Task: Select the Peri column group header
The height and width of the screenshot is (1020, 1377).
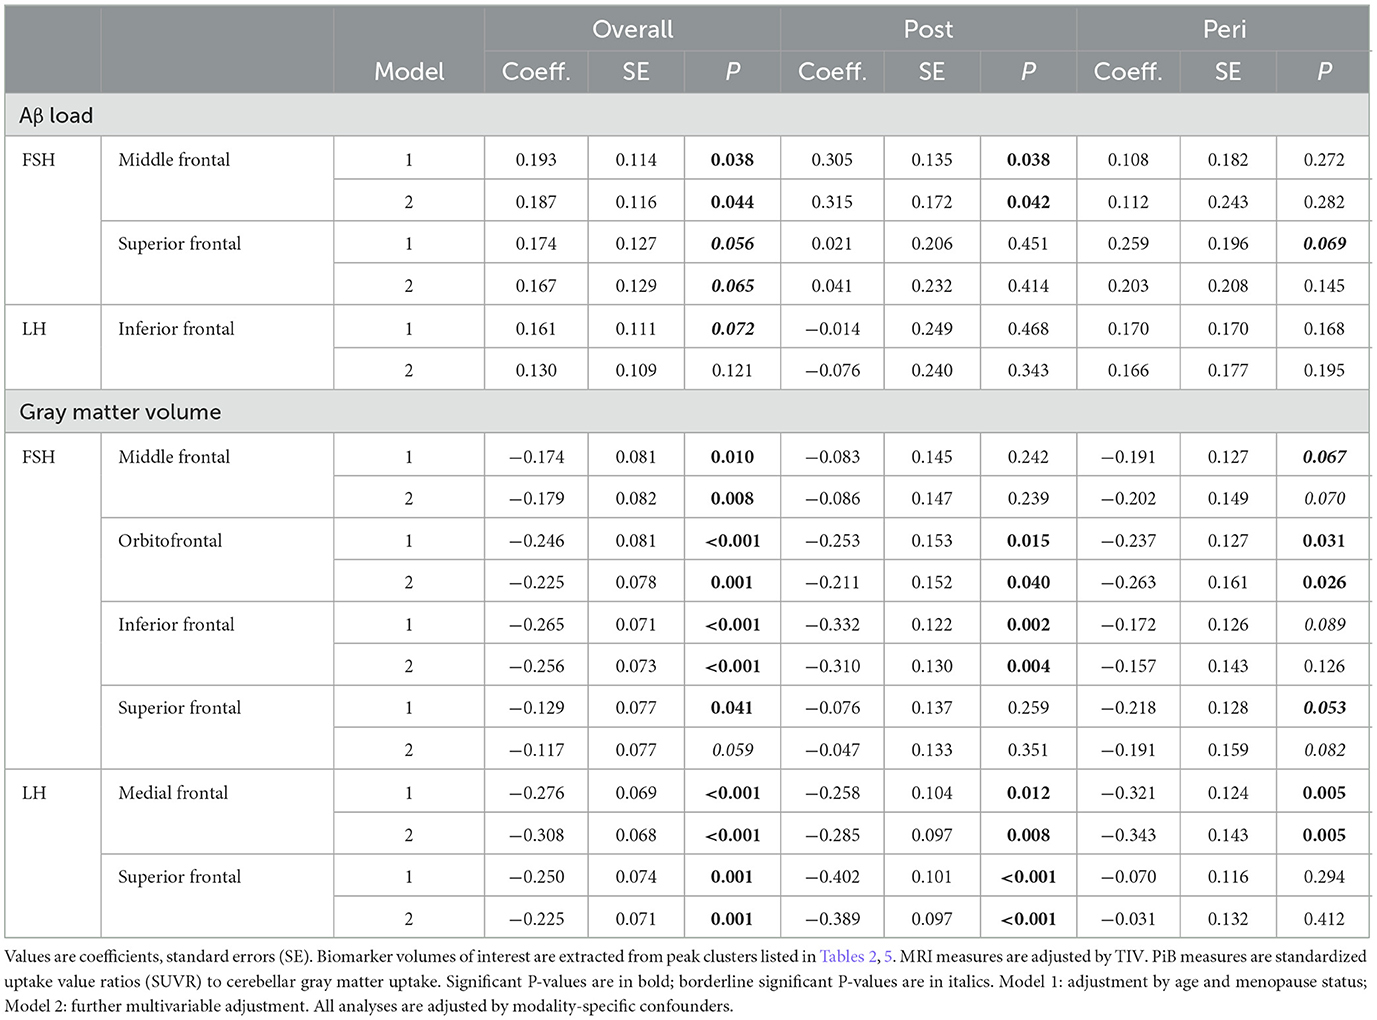Action: [1224, 30]
